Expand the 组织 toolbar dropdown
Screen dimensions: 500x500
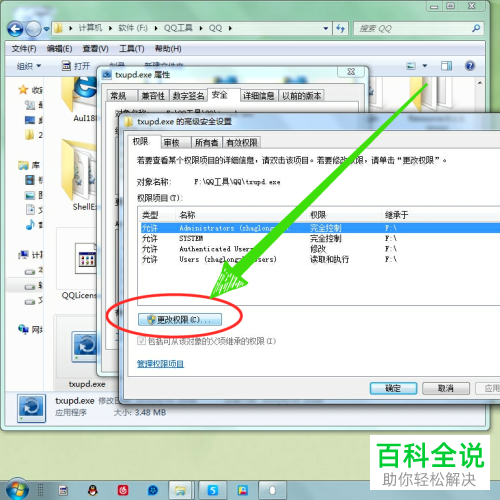(x=29, y=66)
